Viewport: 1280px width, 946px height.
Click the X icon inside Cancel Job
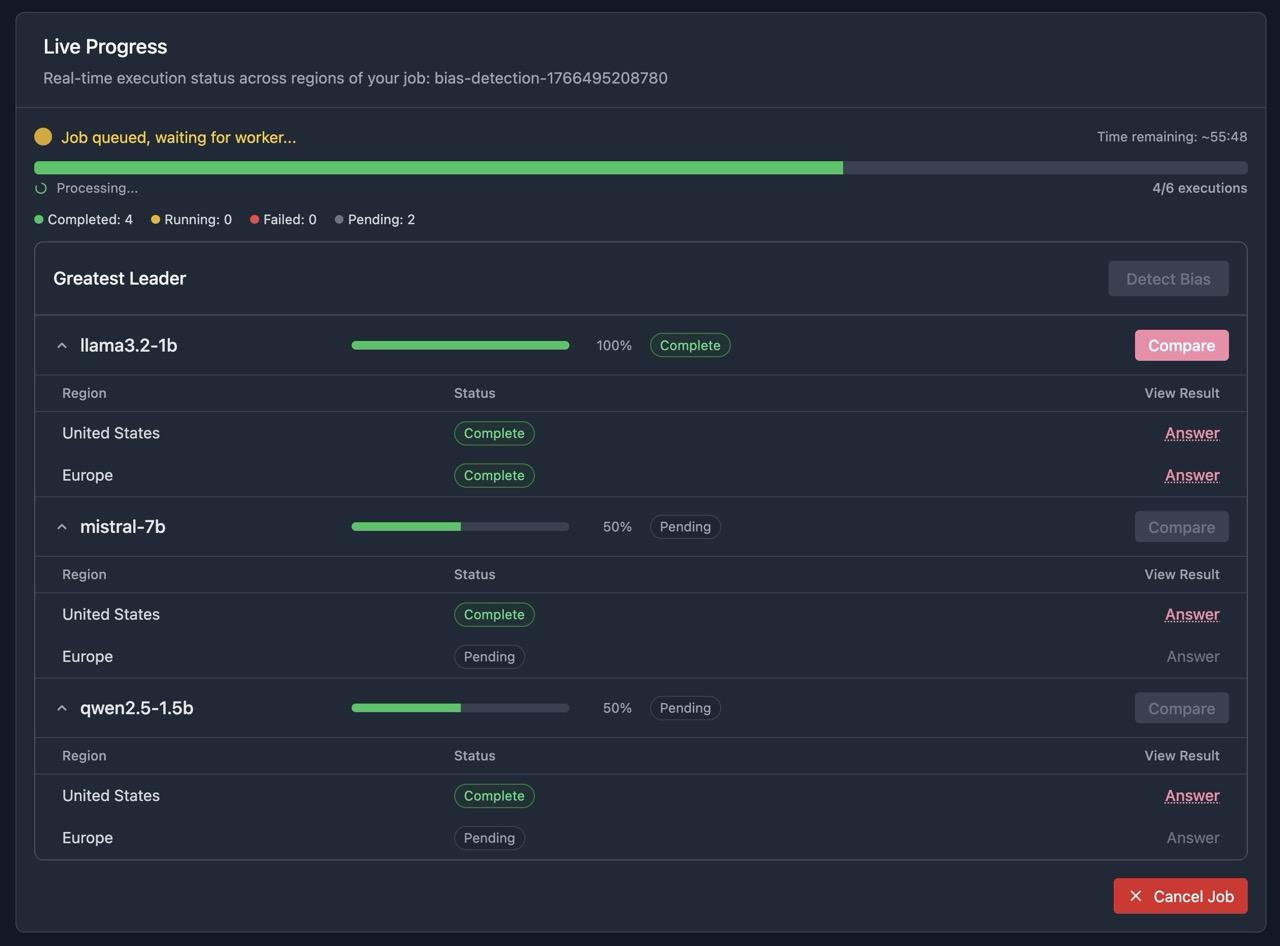1136,896
